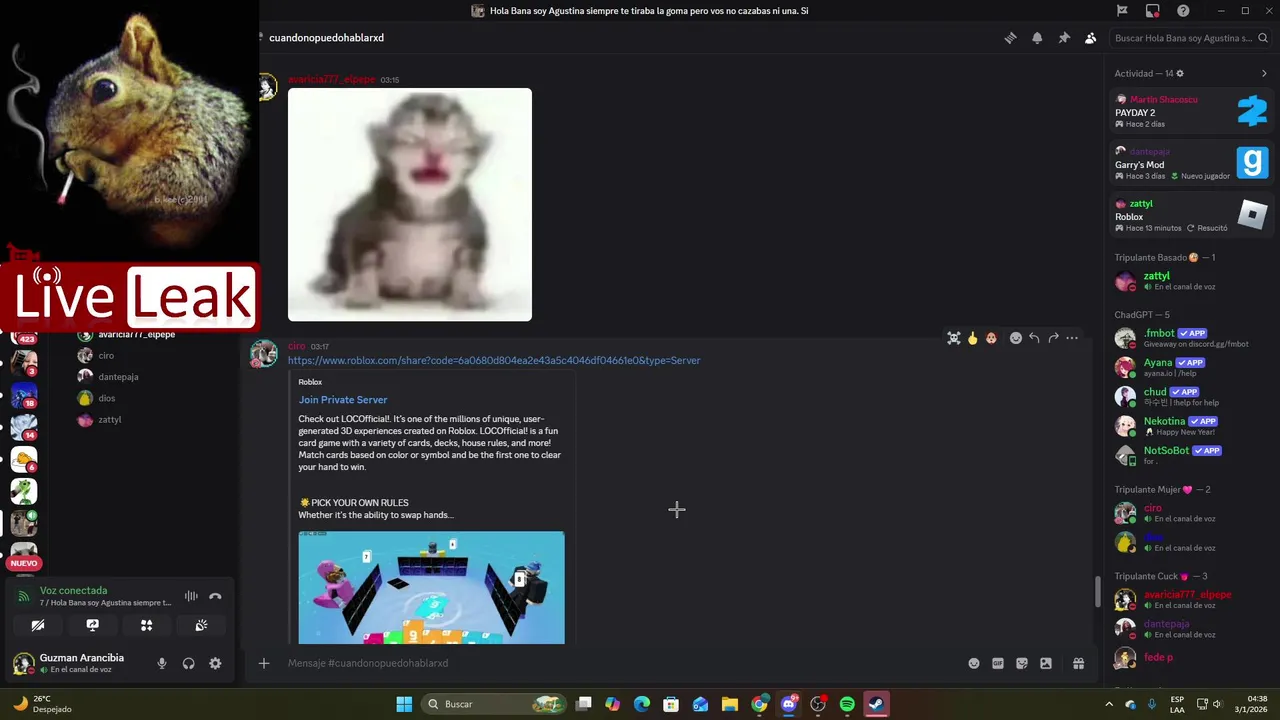
Task: Open the roblox.com share link
Action: click(494, 360)
